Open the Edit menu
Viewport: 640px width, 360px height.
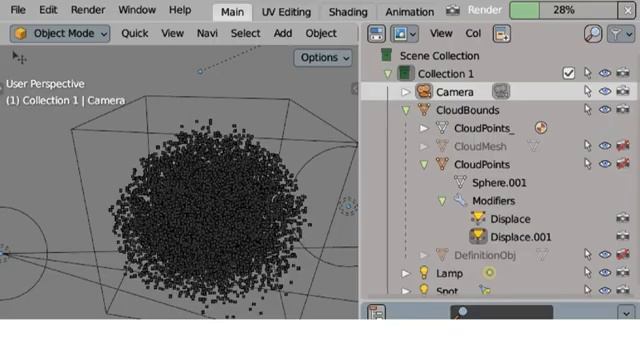(x=48, y=10)
